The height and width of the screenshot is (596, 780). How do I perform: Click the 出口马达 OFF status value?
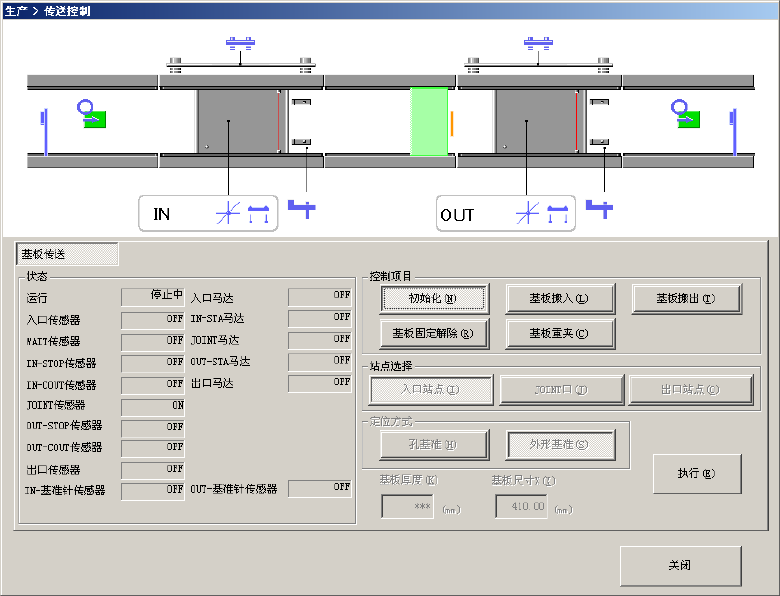320,384
